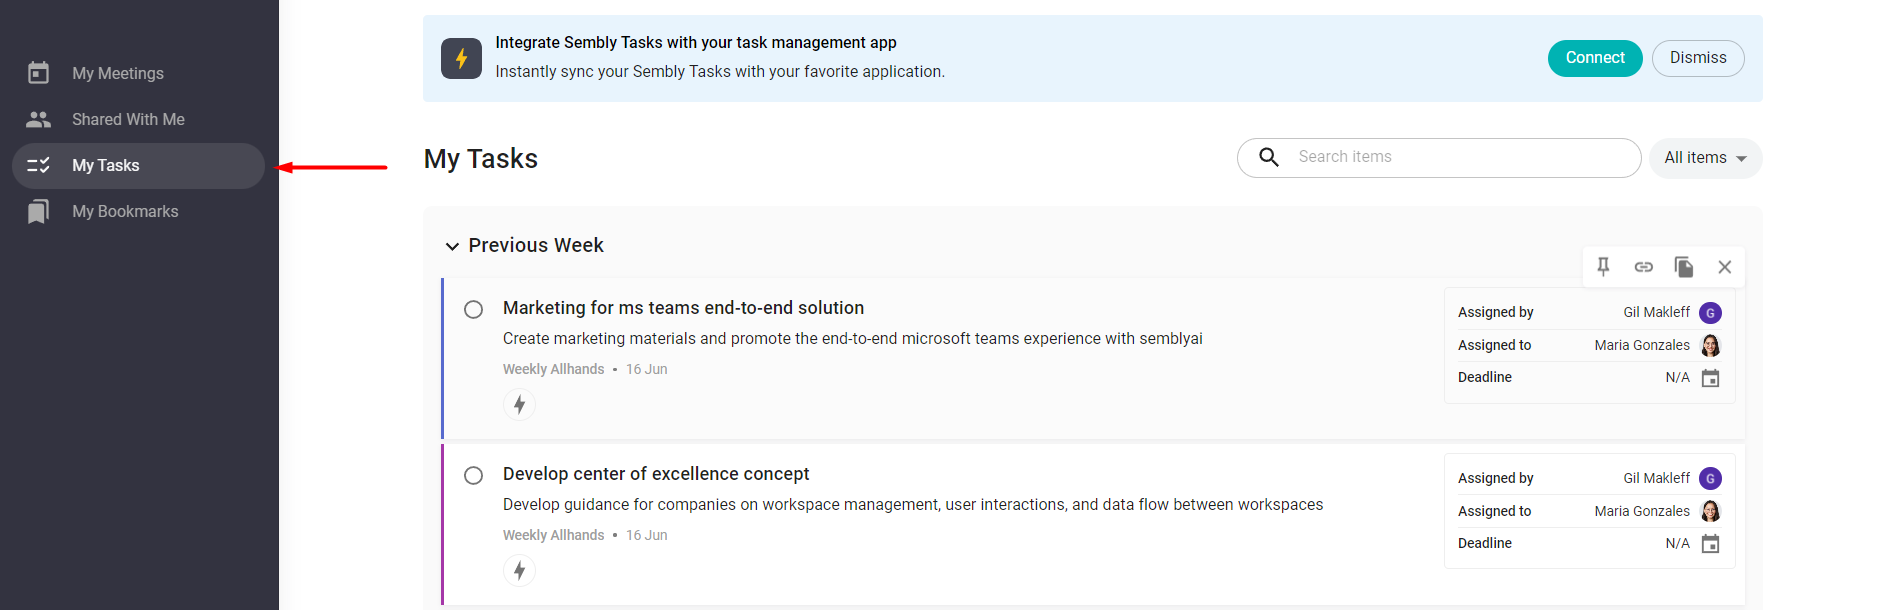This screenshot has height=610, width=1897.
Task: Copy task link with chain icon
Action: (x=1644, y=267)
